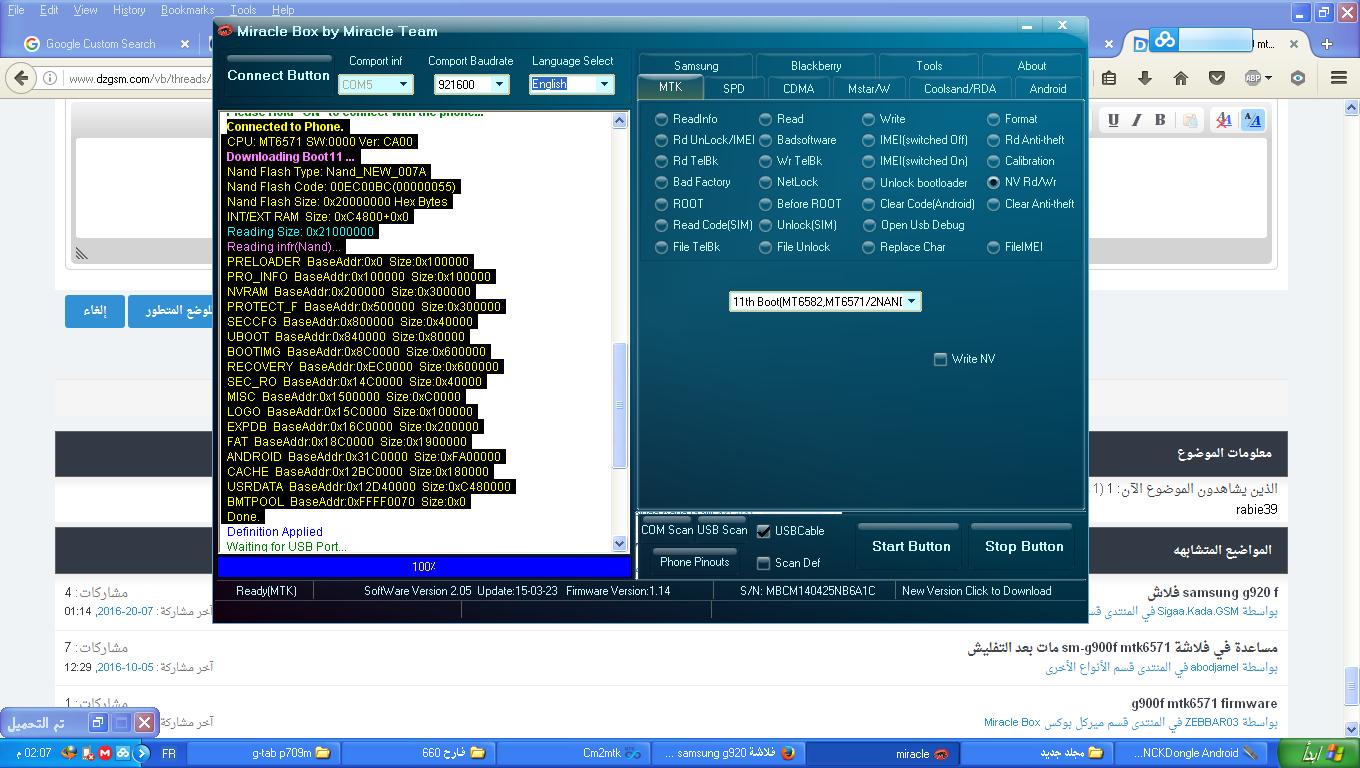Image resolution: width=1360 pixels, height=768 pixels.
Task: Open the g-tab p709m folder in taskbar
Action: pos(262,753)
